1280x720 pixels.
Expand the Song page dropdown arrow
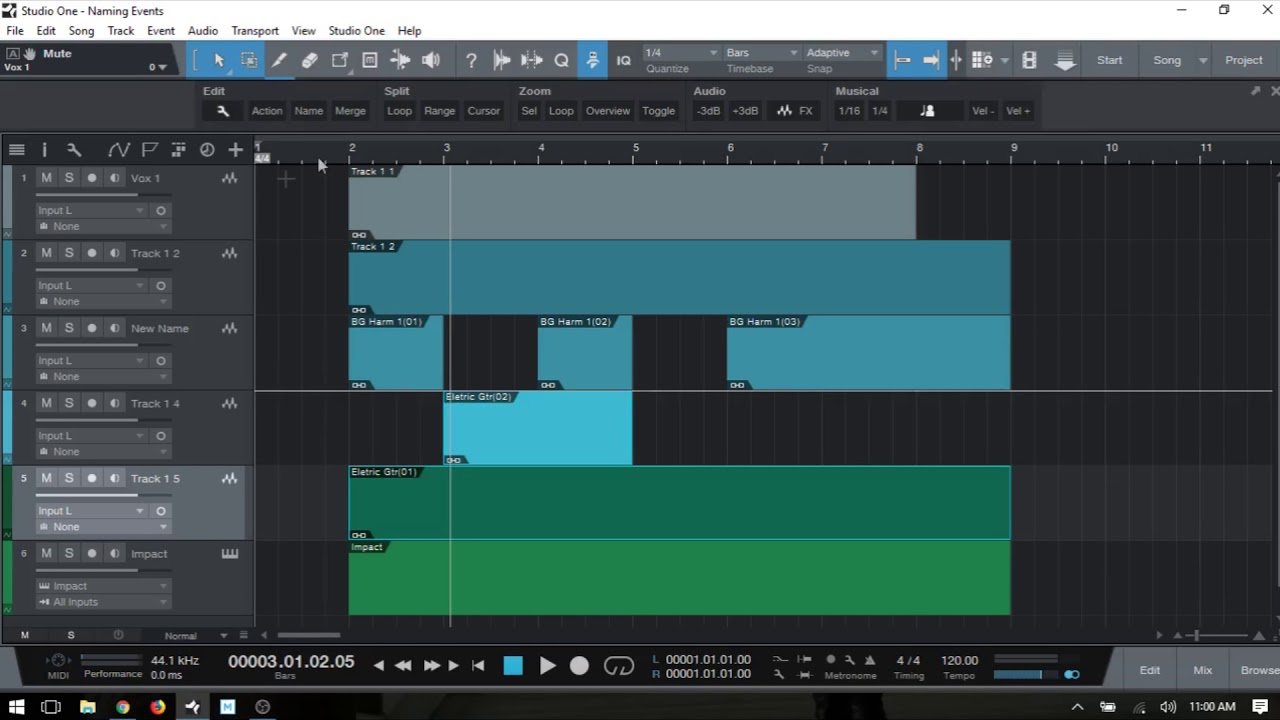1203,60
